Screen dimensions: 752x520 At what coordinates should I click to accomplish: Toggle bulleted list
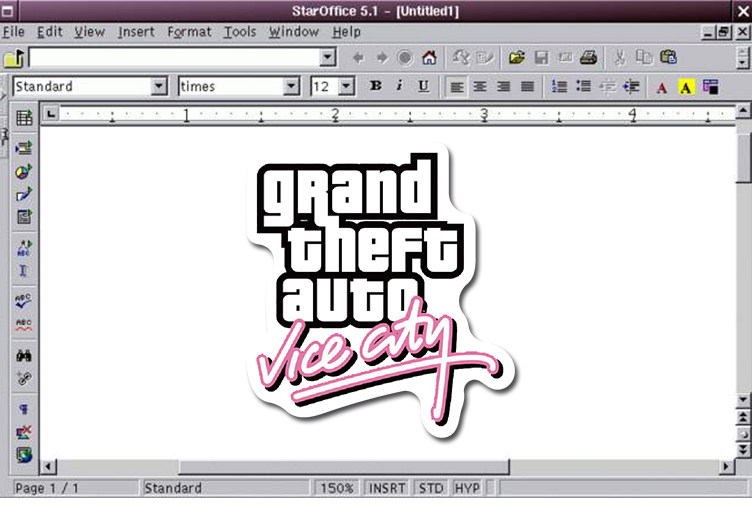tap(583, 87)
